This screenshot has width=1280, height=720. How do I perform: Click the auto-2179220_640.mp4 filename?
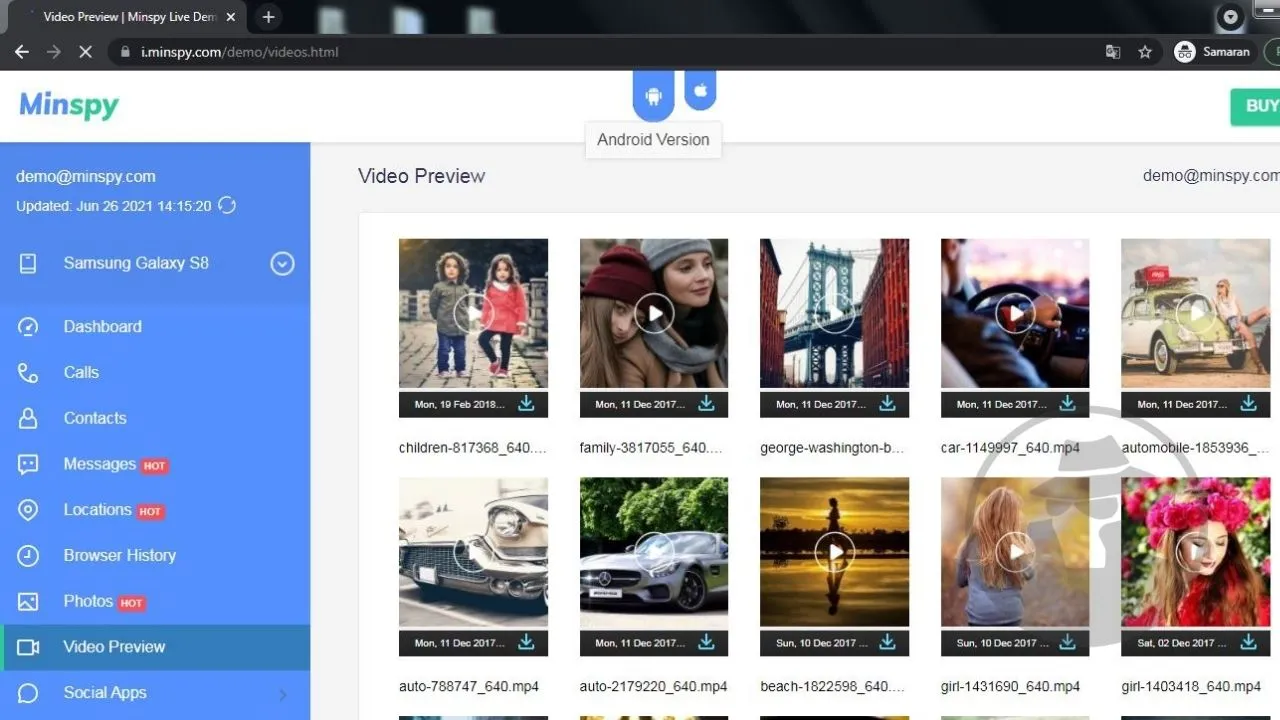653,687
